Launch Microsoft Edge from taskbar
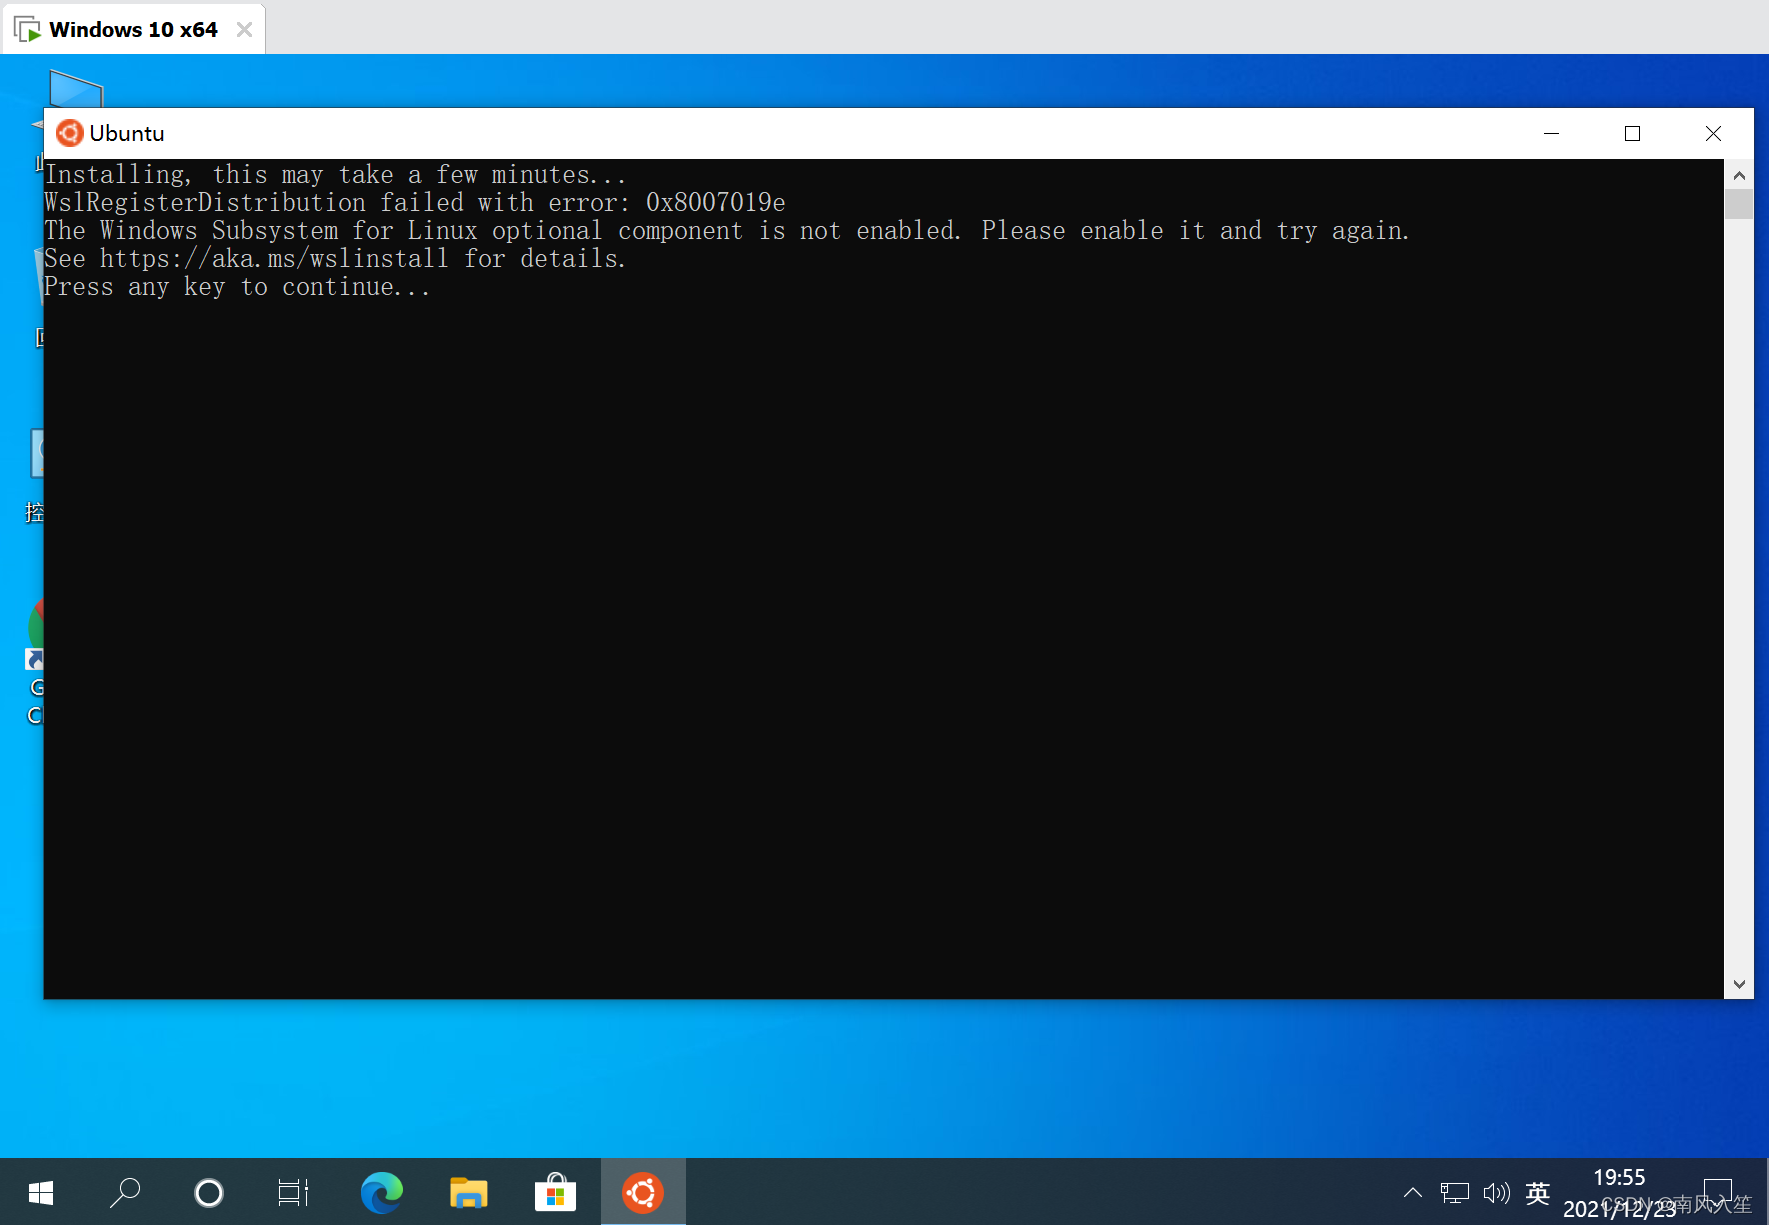 pos(381,1192)
